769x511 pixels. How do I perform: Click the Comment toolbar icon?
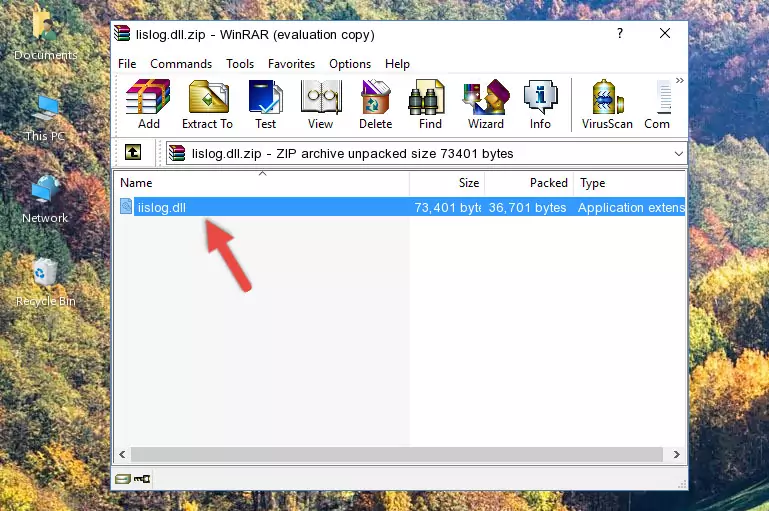658,104
